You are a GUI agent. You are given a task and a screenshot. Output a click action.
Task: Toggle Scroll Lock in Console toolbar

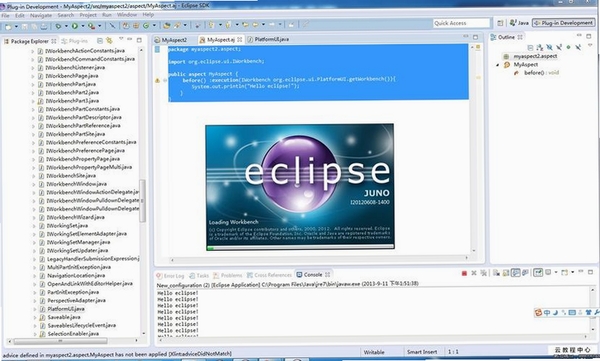click(506, 273)
